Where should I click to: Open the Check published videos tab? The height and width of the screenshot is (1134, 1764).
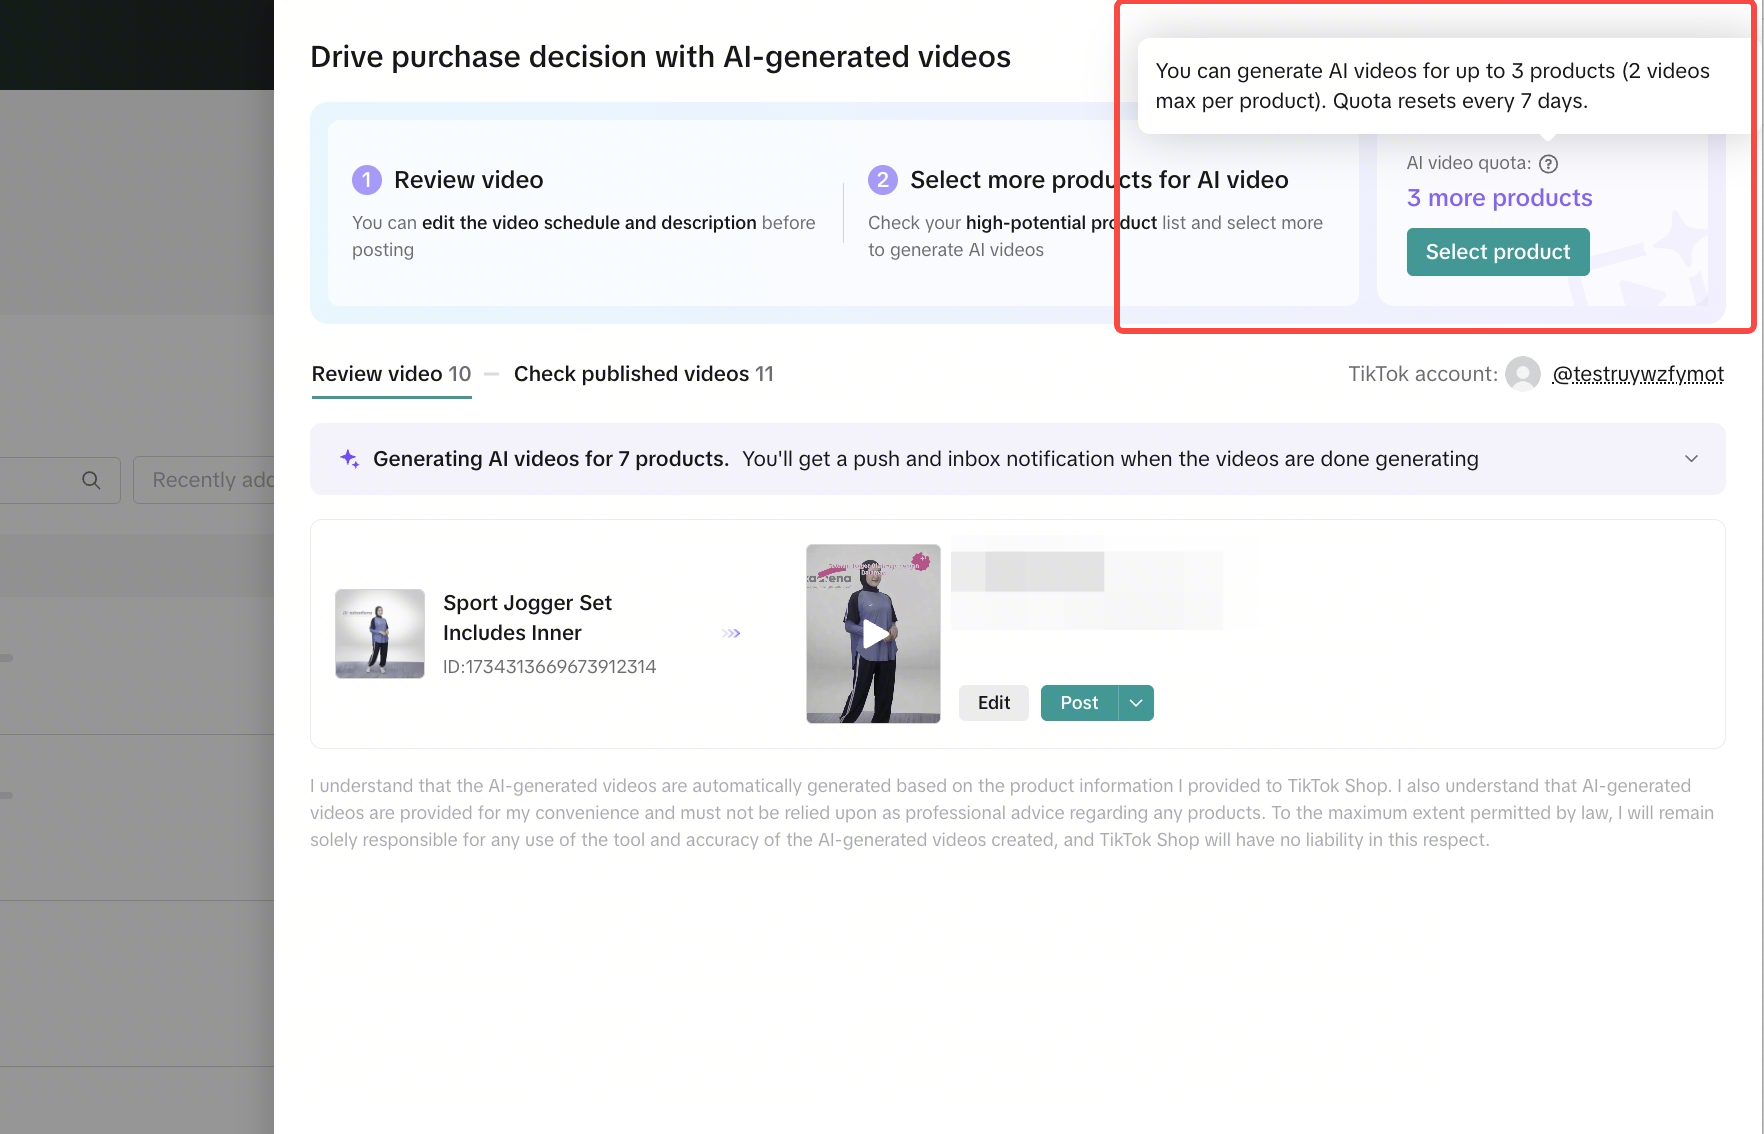[x=643, y=374]
